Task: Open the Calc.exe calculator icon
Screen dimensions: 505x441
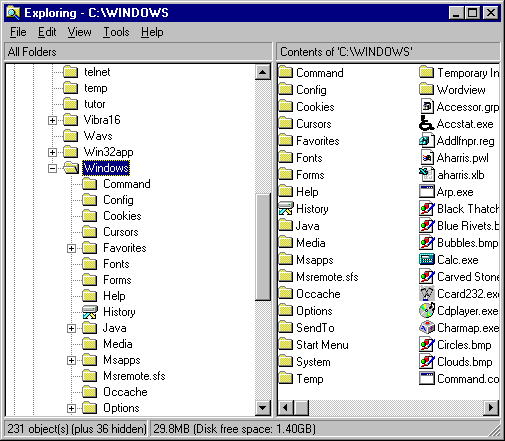Action: click(426, 259)
